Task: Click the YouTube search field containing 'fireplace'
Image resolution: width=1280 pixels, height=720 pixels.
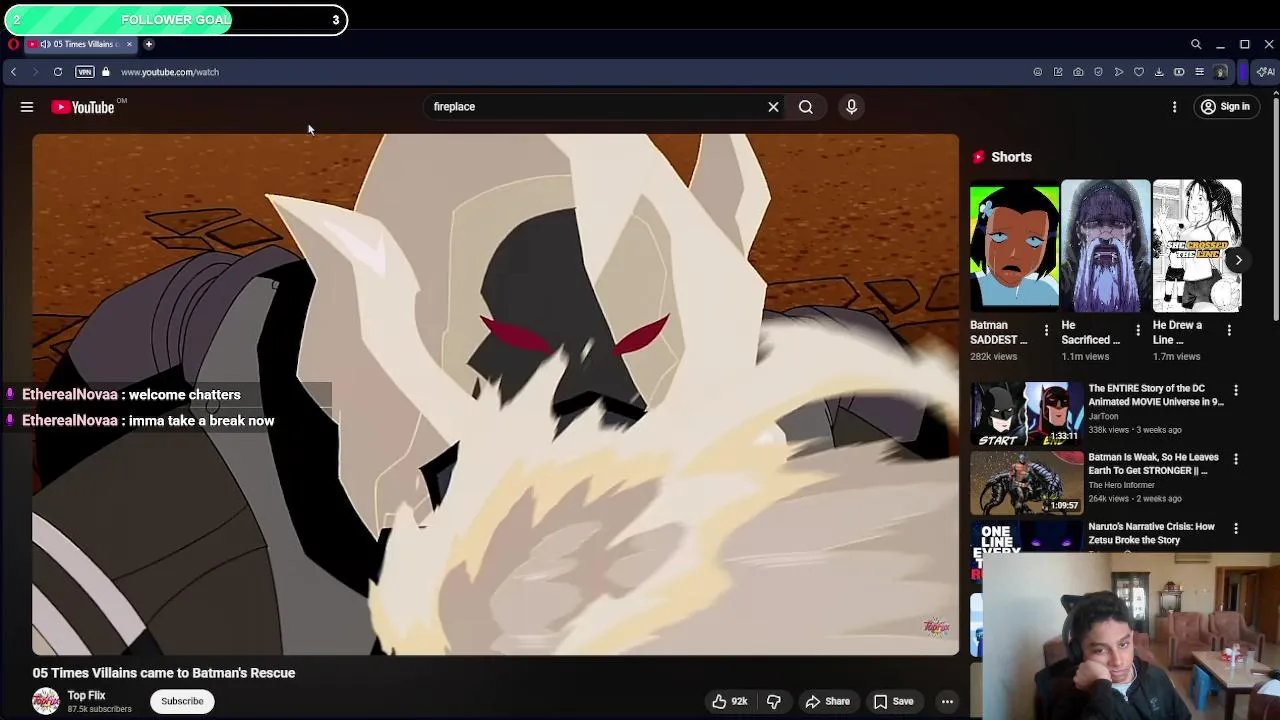Action: (x=596, y=107)
